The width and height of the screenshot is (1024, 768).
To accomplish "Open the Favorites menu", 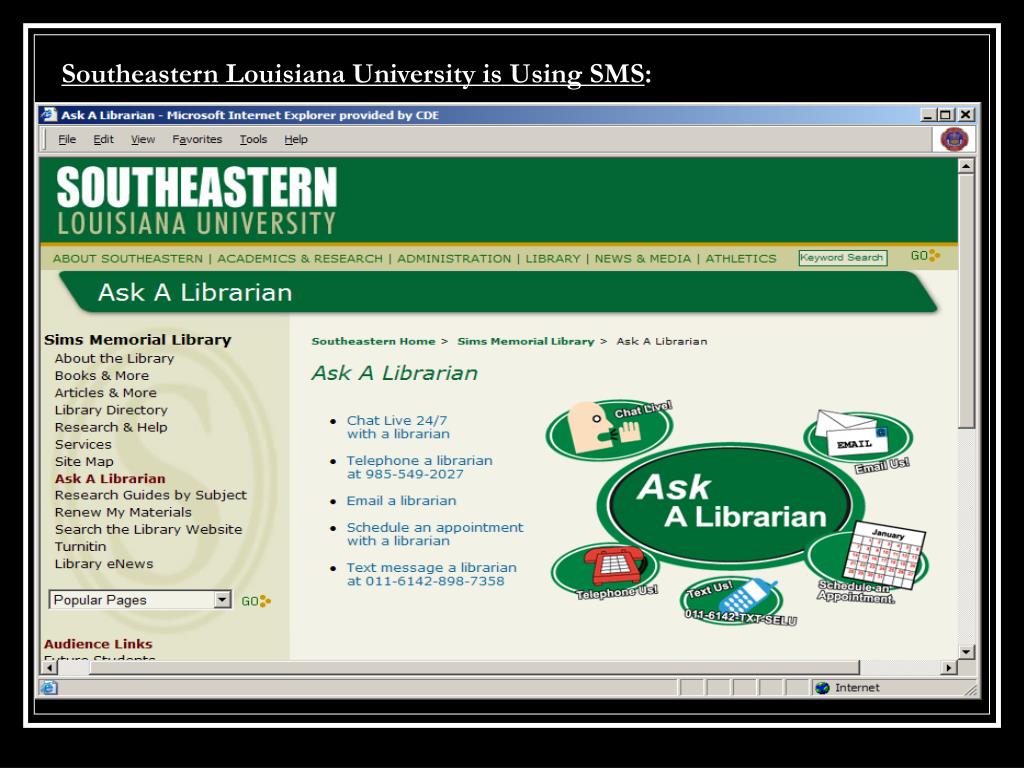I will click(197, 139).
